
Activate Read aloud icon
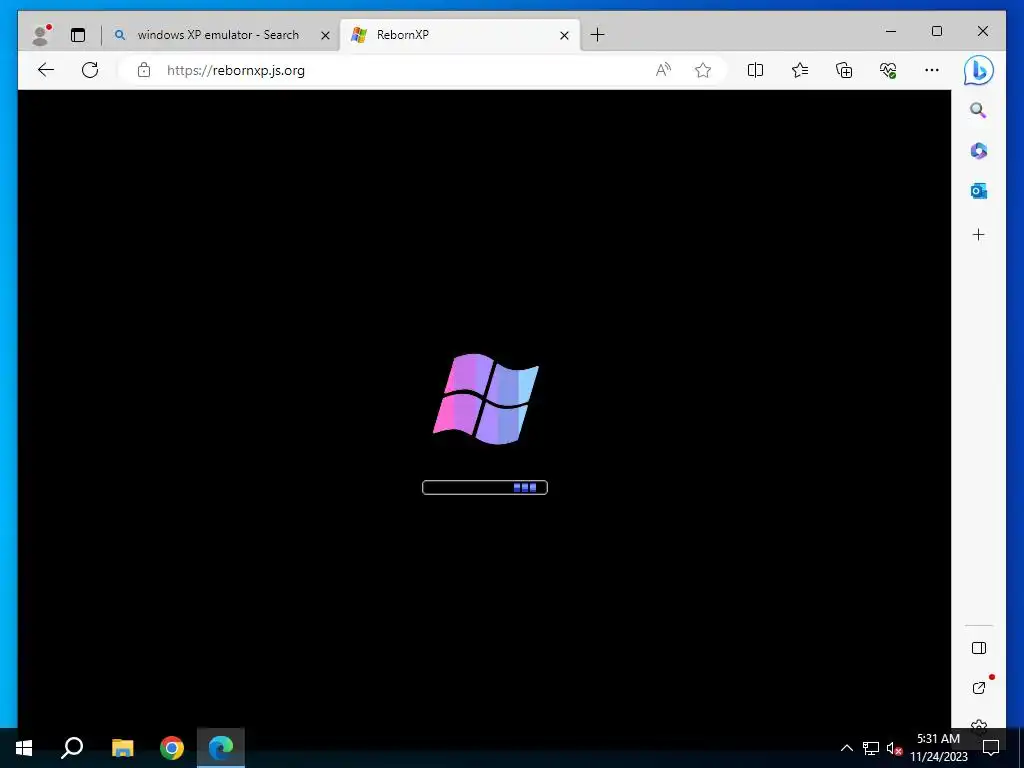[x=663, y=70]
